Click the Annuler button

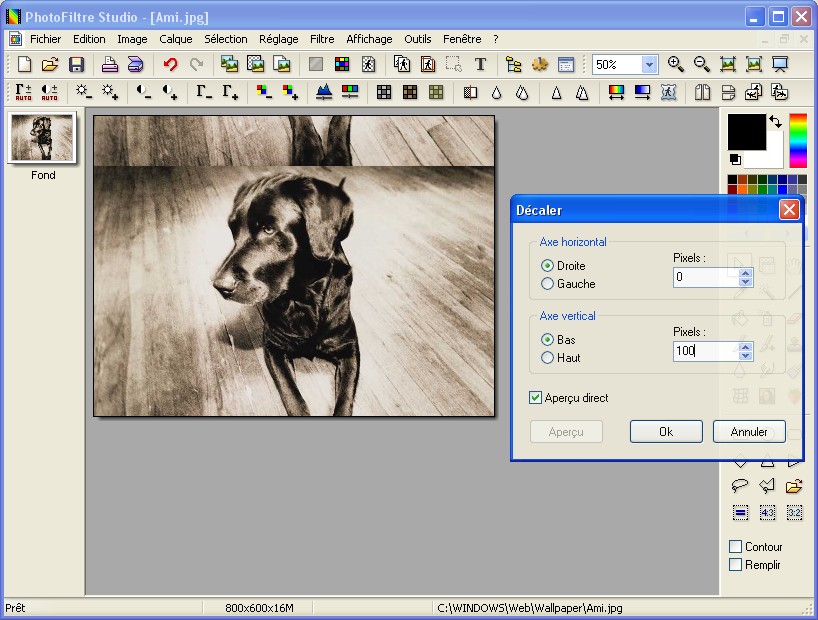749,432
